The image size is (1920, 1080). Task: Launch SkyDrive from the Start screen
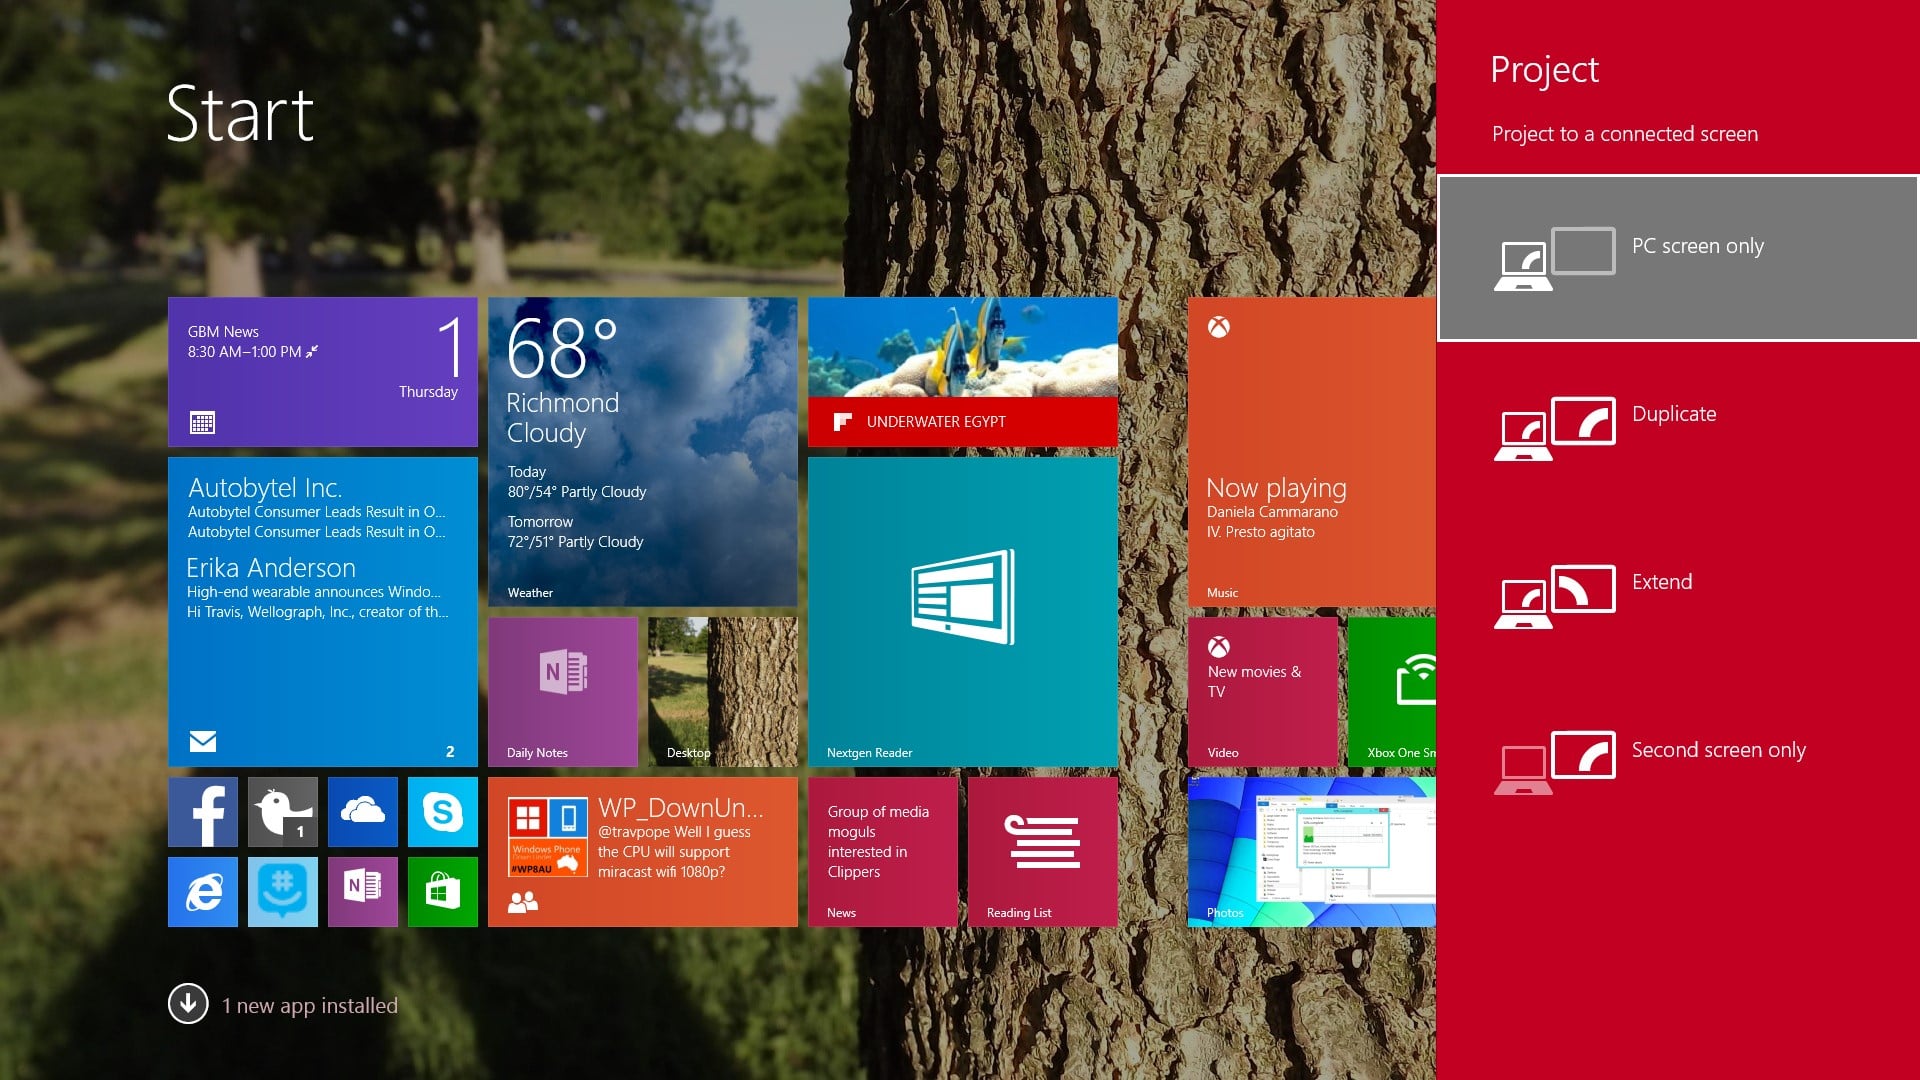coord(362,812)
